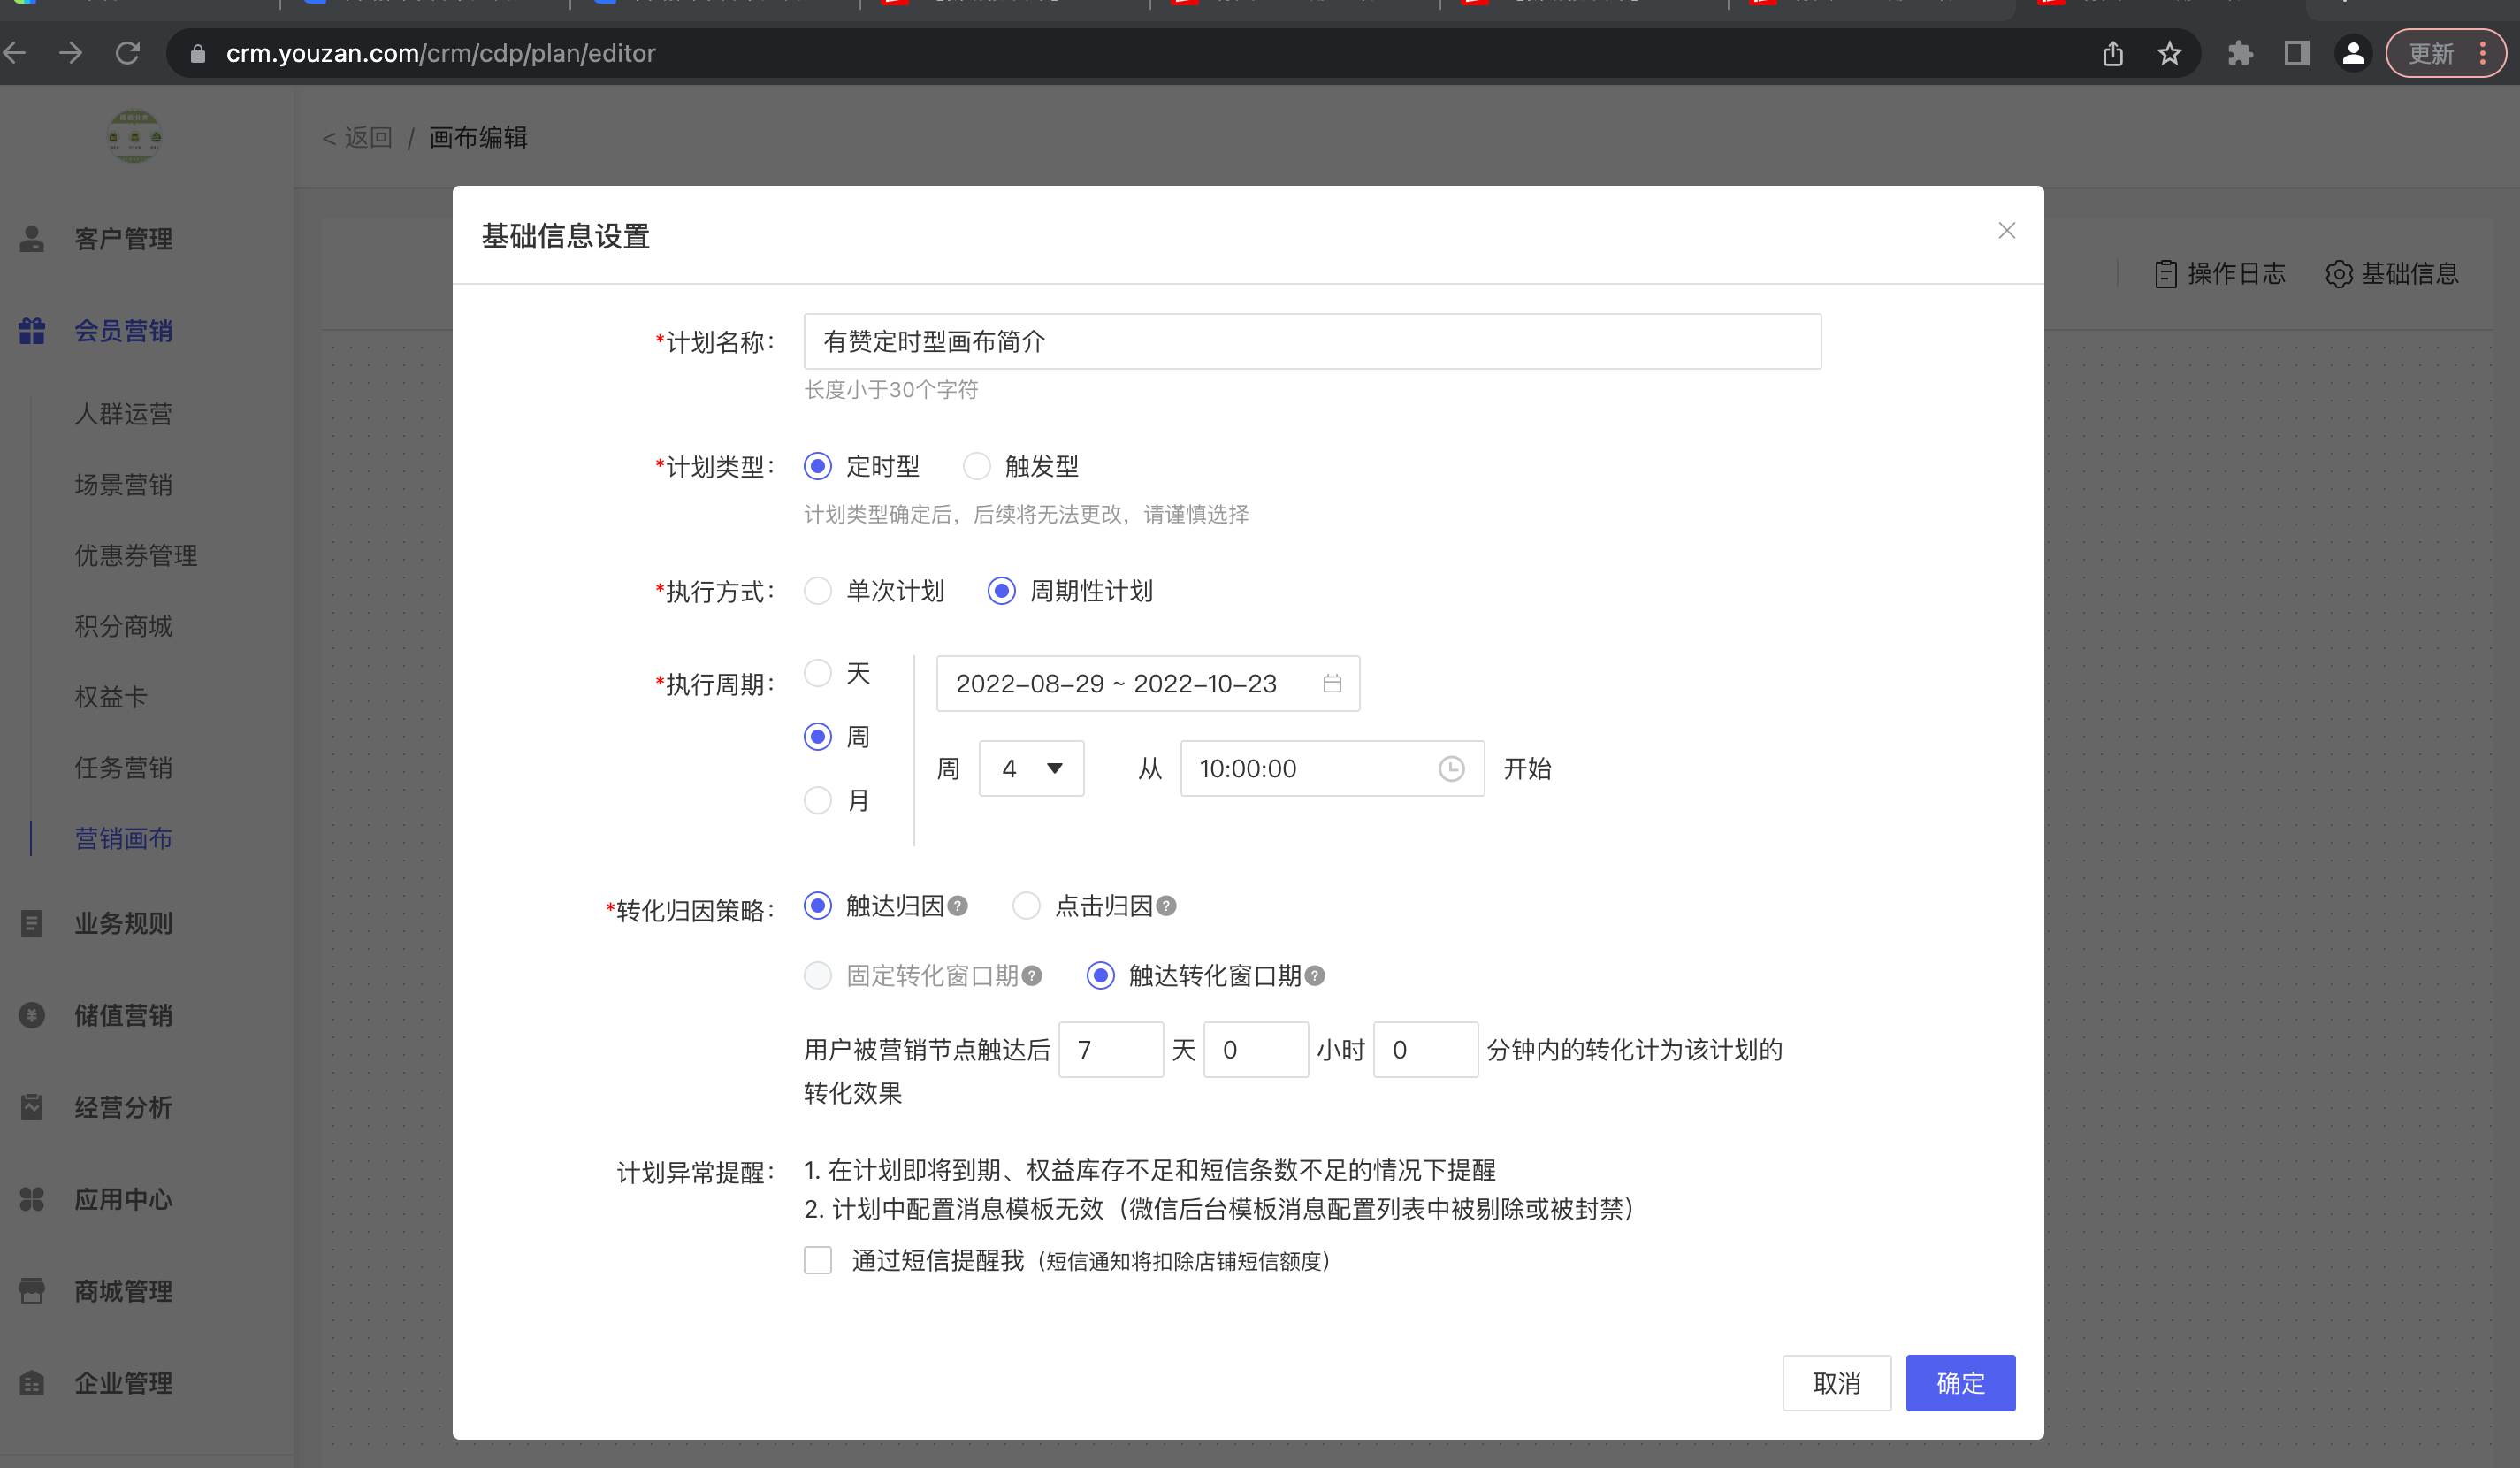Open the browser profile avatar
This screenshot has height=1468, width=2520.
(x=2354, y=53)
